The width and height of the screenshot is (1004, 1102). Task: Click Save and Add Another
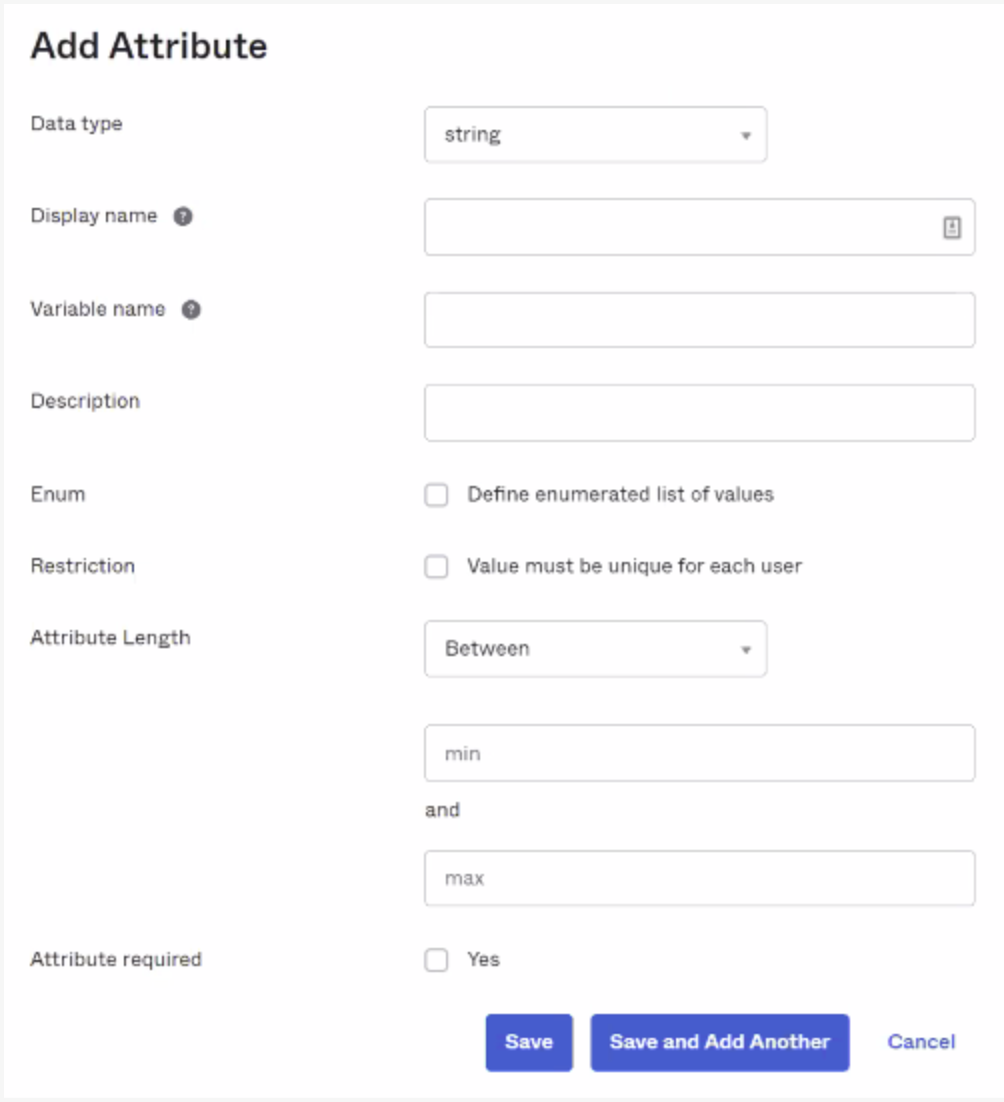click(719, 1042)
